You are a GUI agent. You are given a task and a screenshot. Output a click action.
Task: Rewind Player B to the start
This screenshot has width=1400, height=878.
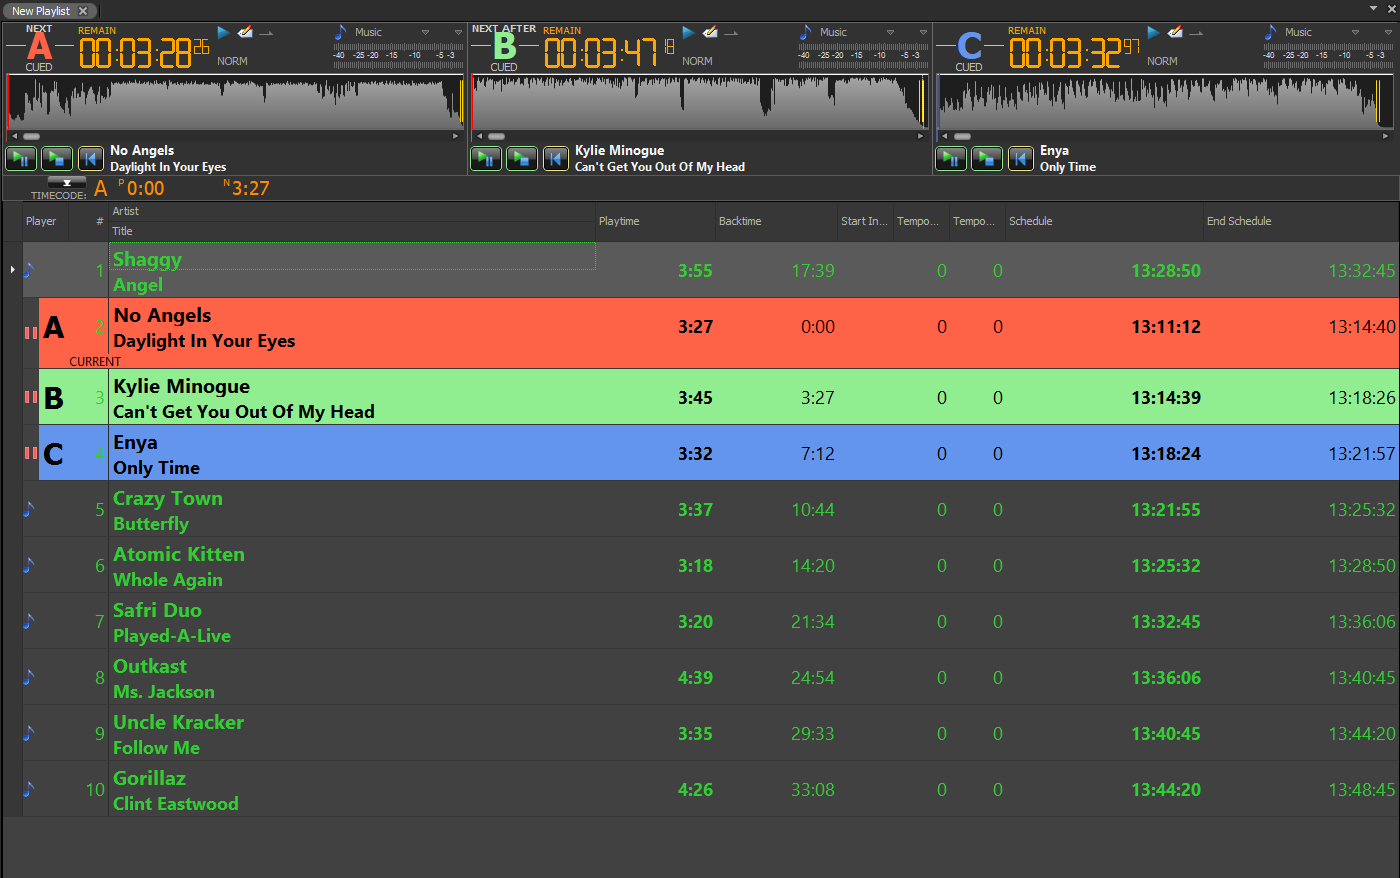[x=556, y=158]
